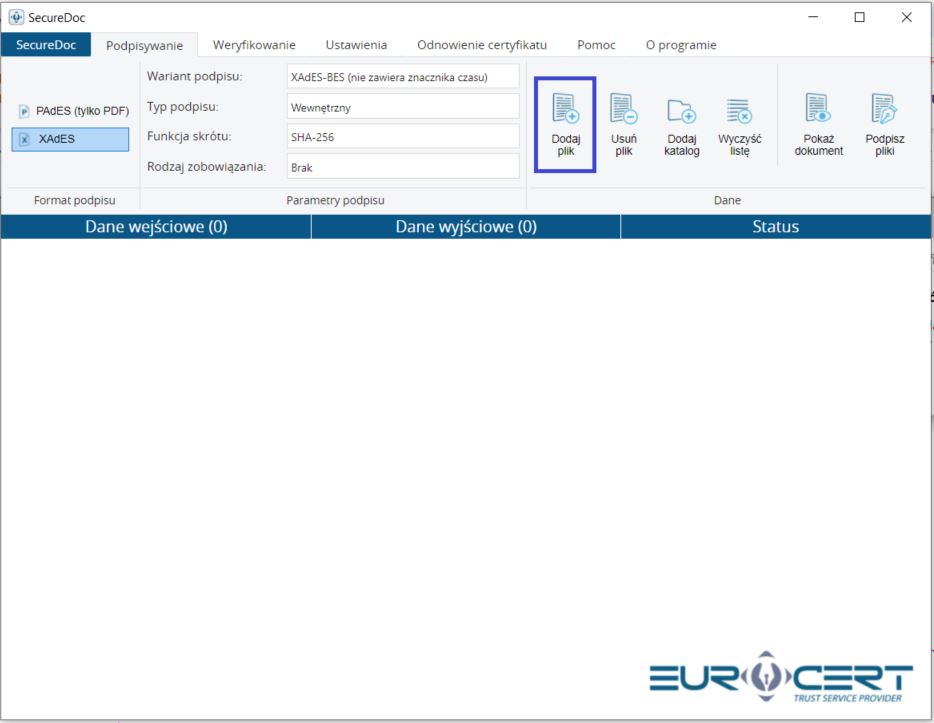Click the Dane wyjściowe (0) column header
The width and height of the screenshot is (934, 723).
pyautogui.click(x=466, y=227)
